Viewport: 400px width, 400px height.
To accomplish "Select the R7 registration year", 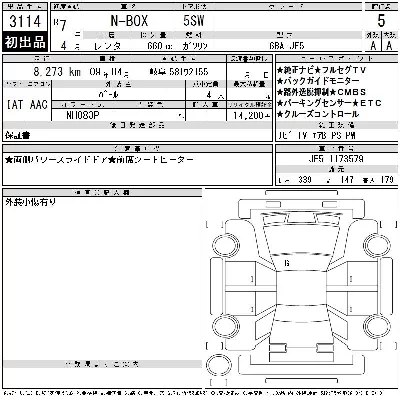I will tap(60, 24).
